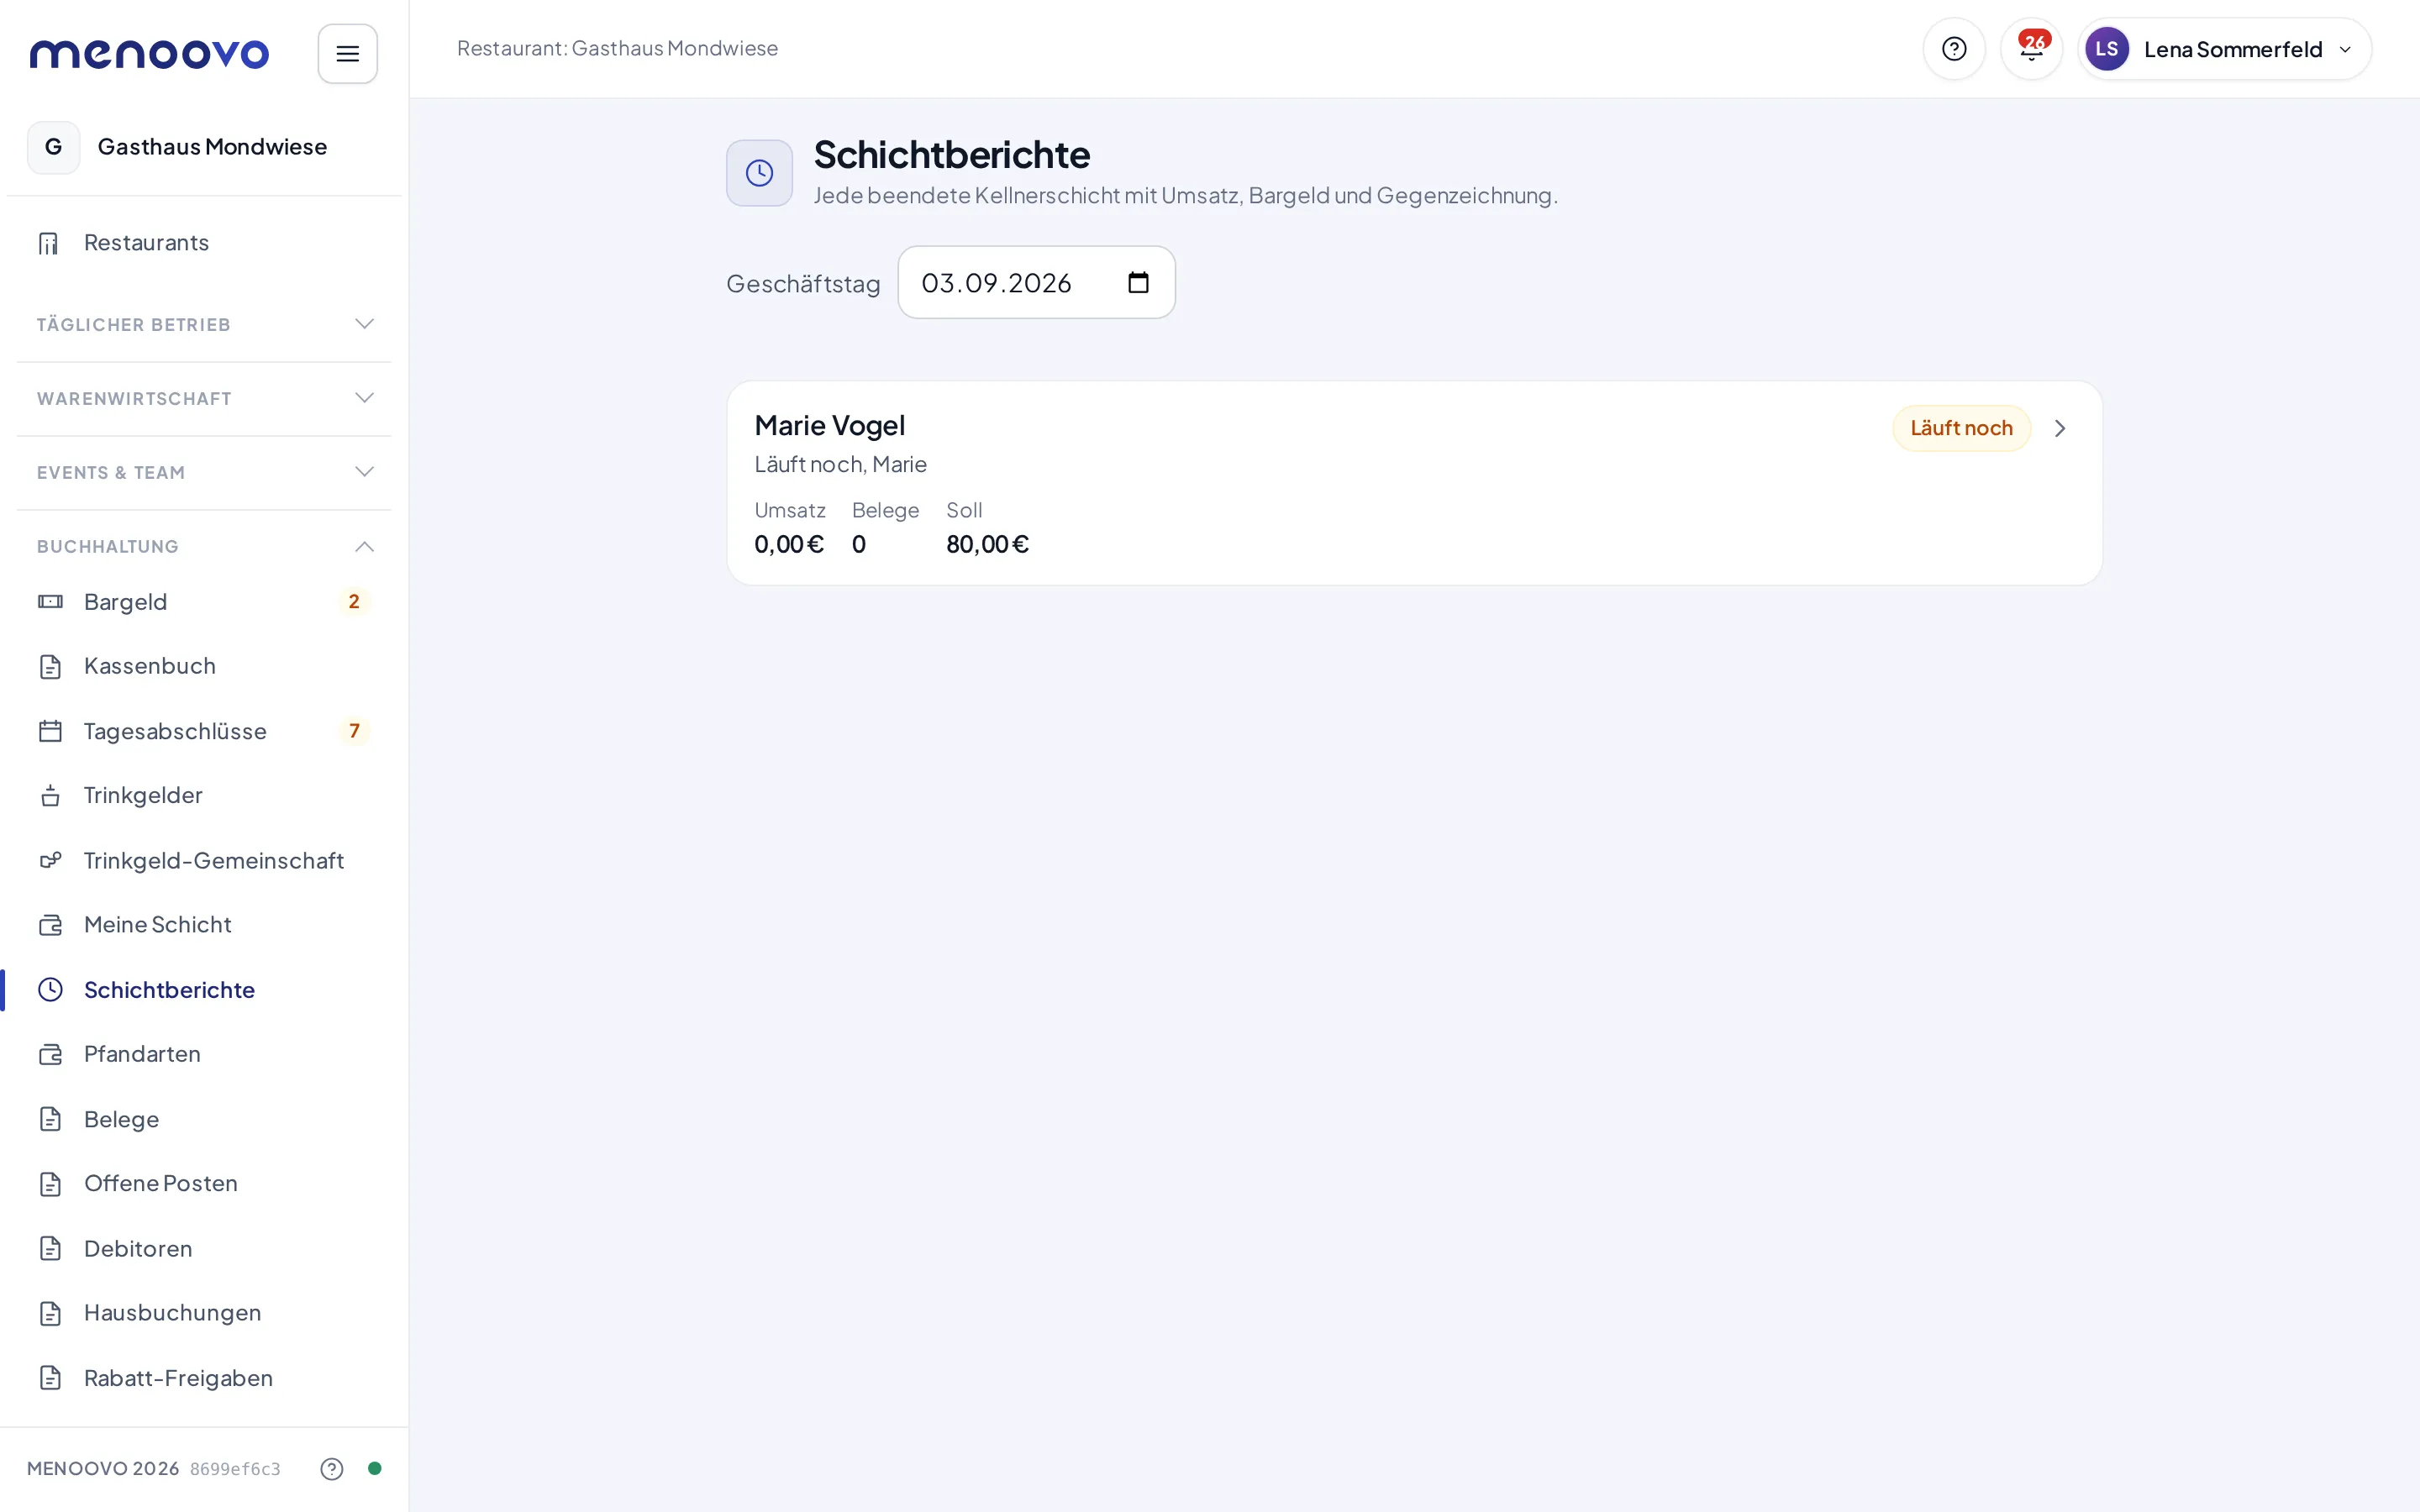This screenshot has width=2420, height=1512.
Task: Click the Bargeld badge showing 2
Action: point(353,602)
